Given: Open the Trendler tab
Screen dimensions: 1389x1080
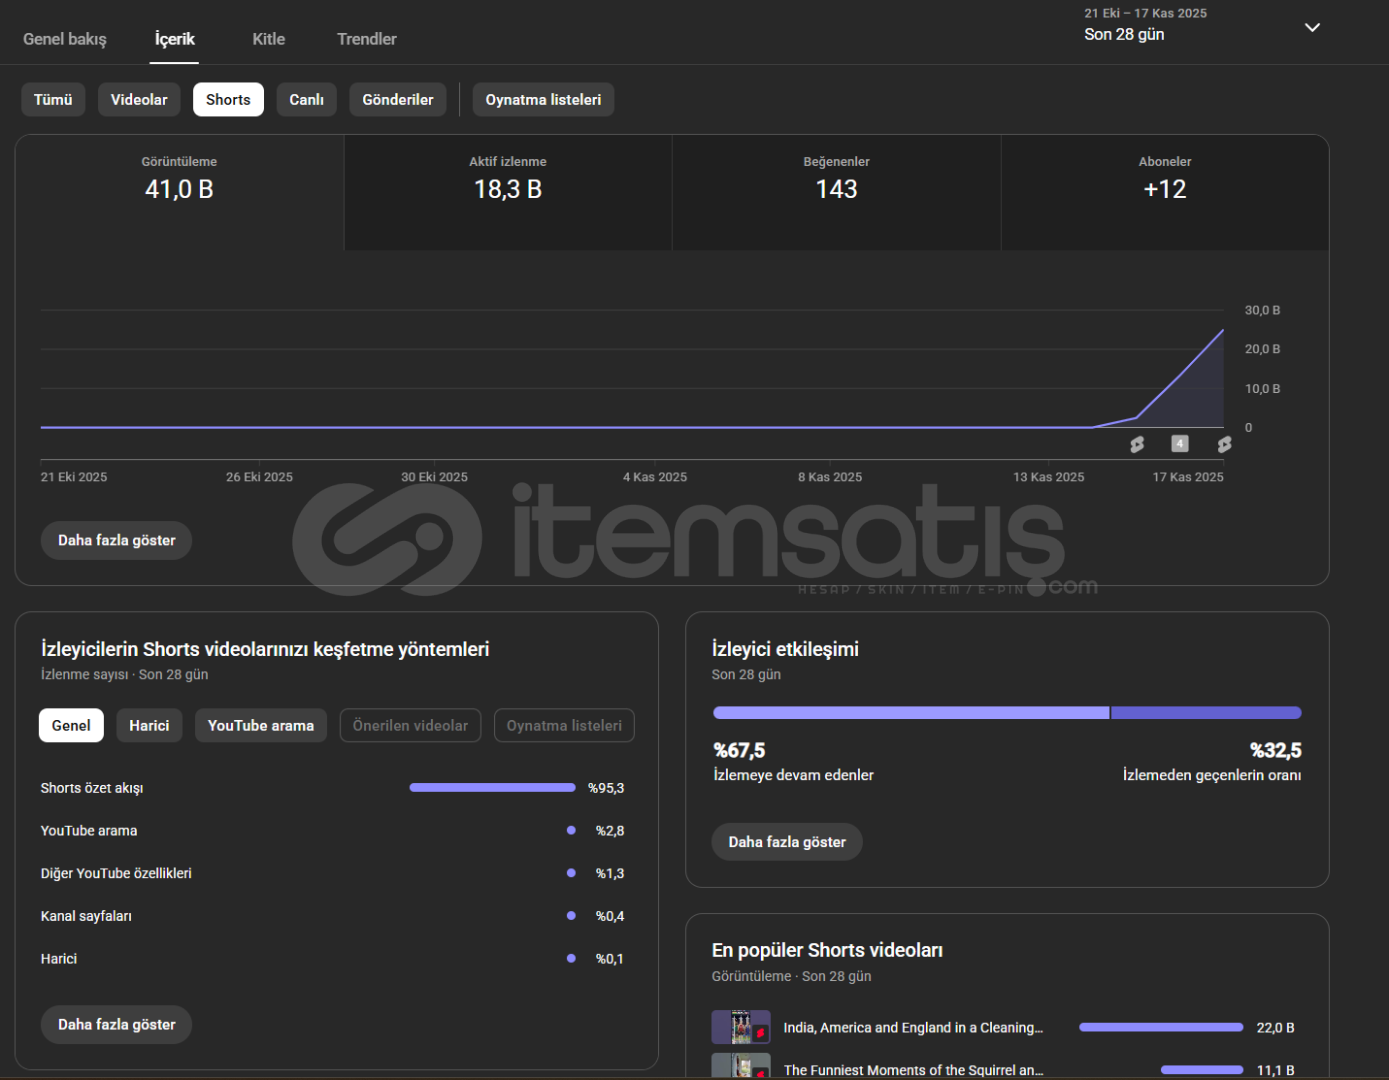Looking at the screenshot, I should (x=366, y=39).
